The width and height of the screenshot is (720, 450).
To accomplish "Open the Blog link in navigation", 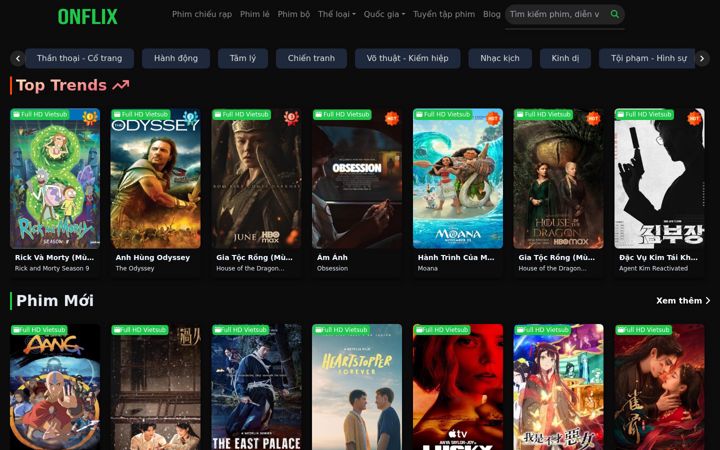I will pos(492,14).
